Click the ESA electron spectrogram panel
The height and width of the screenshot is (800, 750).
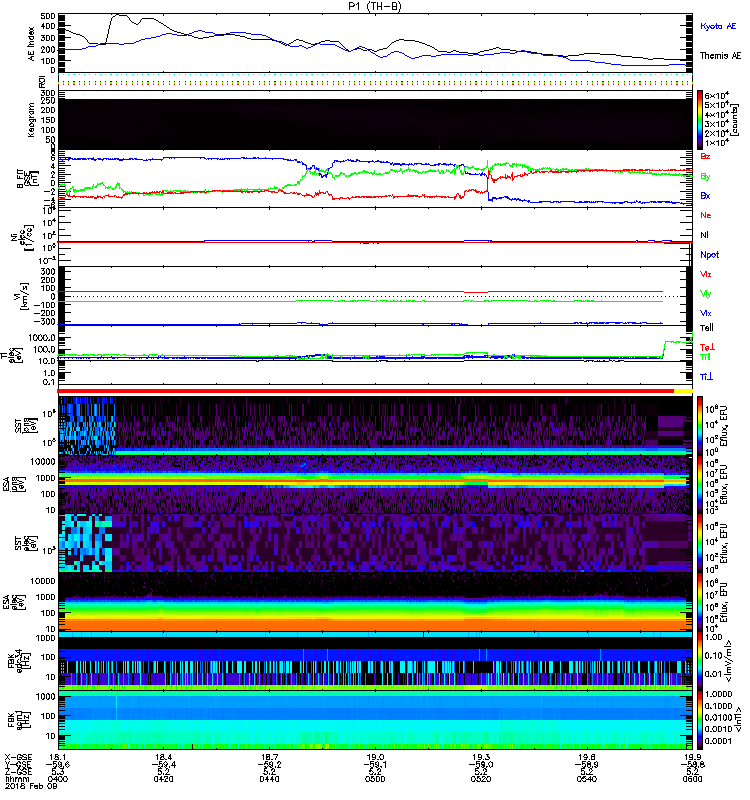pos(375,602)
